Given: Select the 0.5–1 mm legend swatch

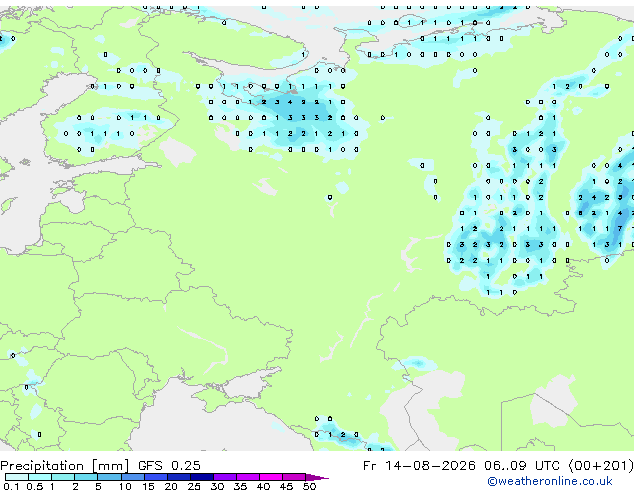Looking at the screenshot, I should click(40, 477).
